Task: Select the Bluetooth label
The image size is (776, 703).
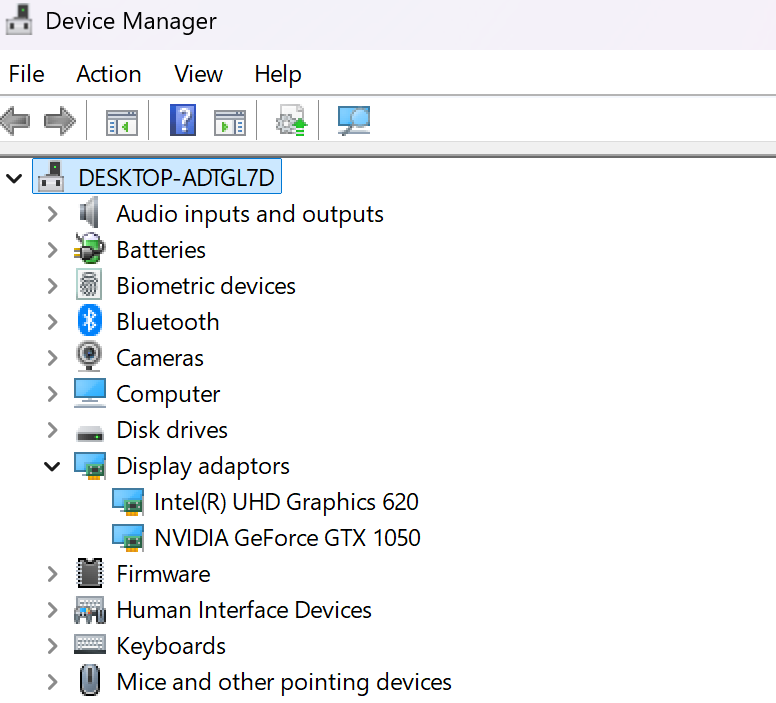Action: pyautogui.click(x=168, y=322)
